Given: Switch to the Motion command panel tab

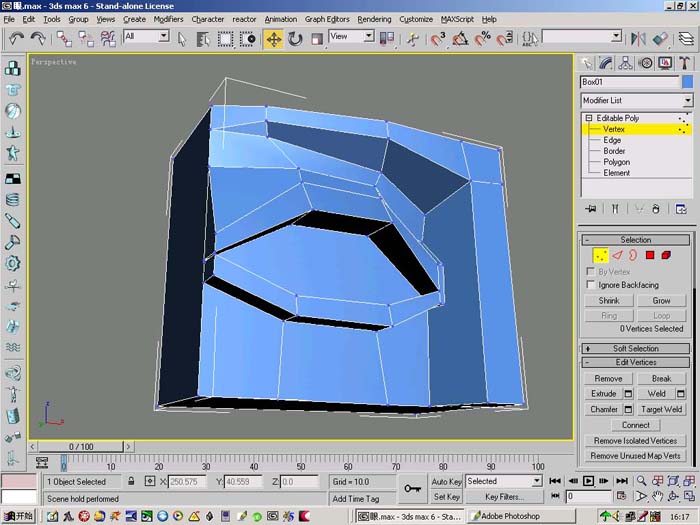Looking at the screenshot, I should (646, 63).
